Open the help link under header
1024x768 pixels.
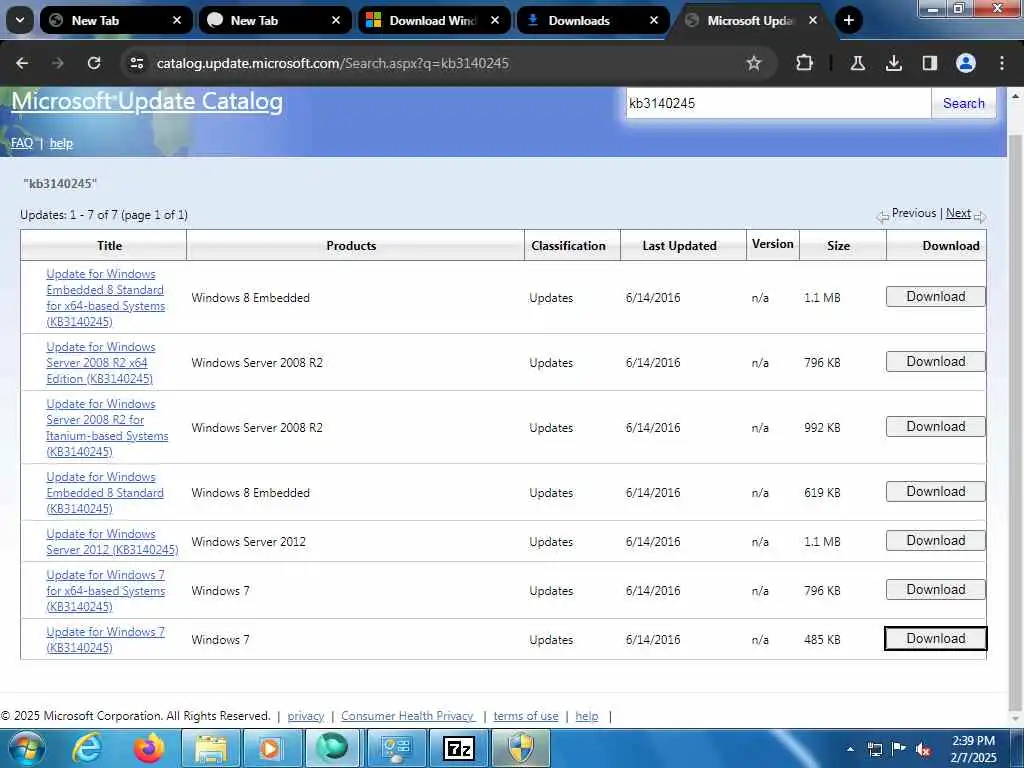click(61, 143)
